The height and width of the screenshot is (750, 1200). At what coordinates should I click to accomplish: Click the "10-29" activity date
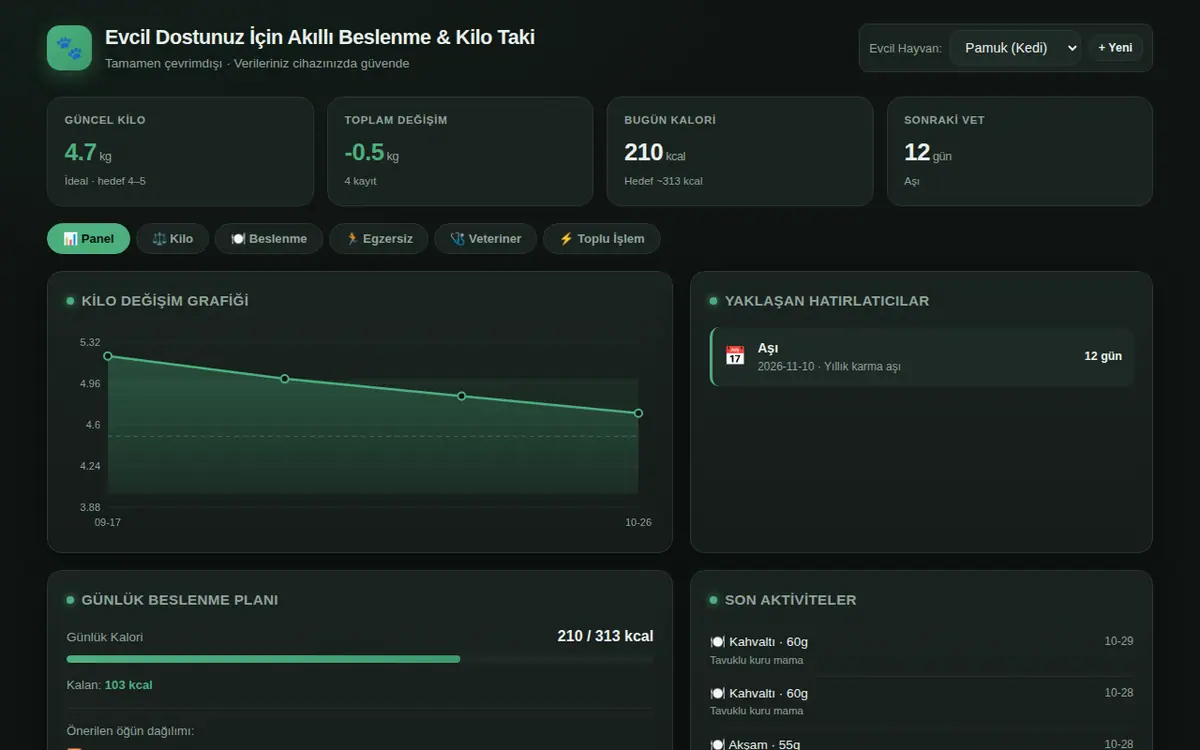[1119, 641]
